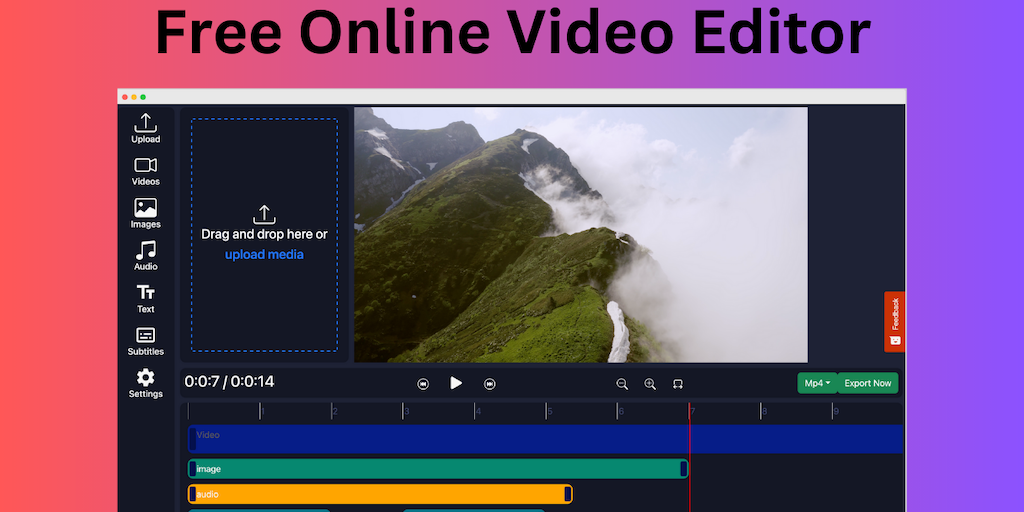The height and width of the screenshot is (512, 1024).
Task: Click timeline ruler at mark 5
Action: pyautogui.click(x=547, y=411)
